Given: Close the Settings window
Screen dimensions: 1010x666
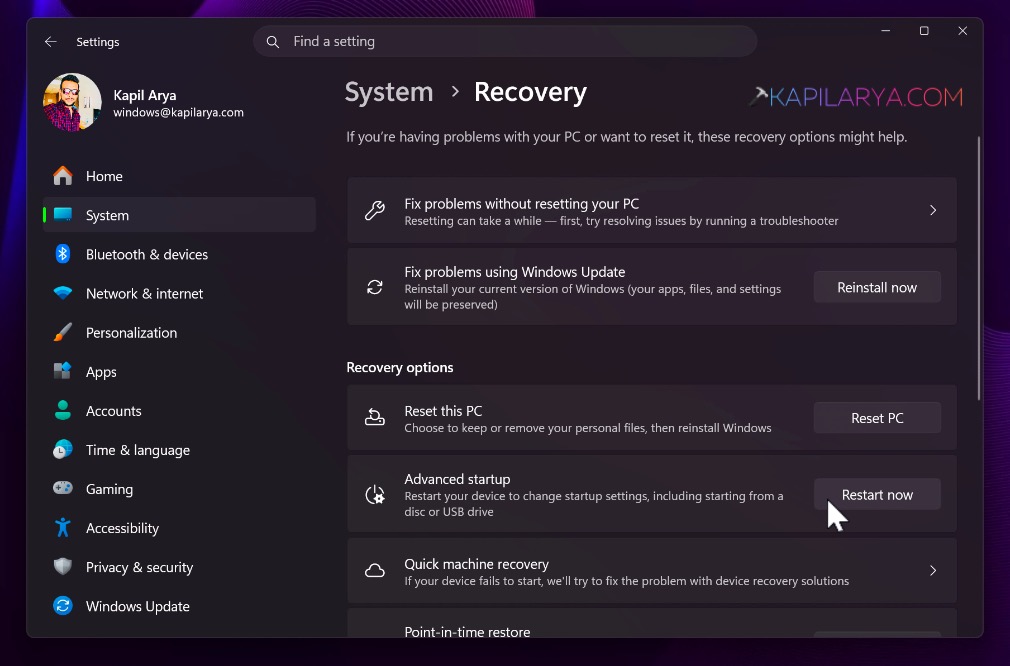Looking at the screenshot, I should pyautogui.click(x=962, y=31).
